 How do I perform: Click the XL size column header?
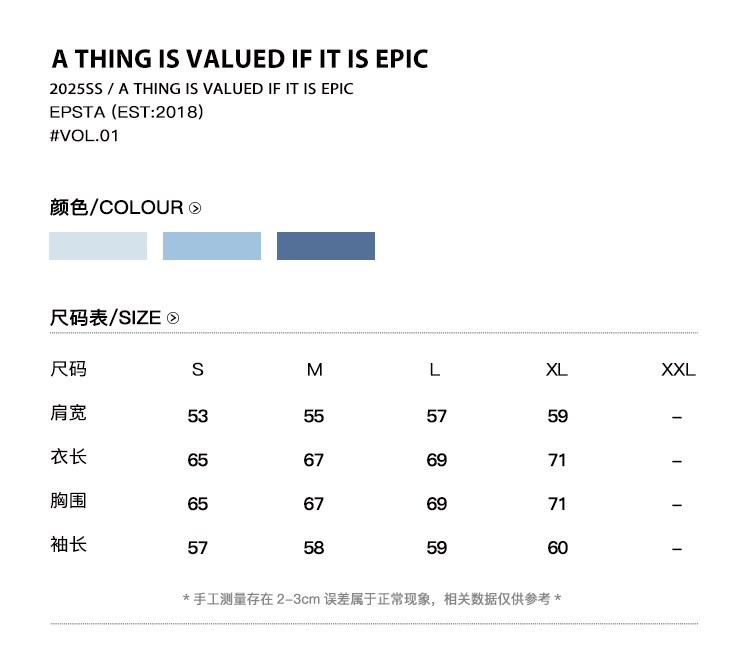[x=557, y=370]
